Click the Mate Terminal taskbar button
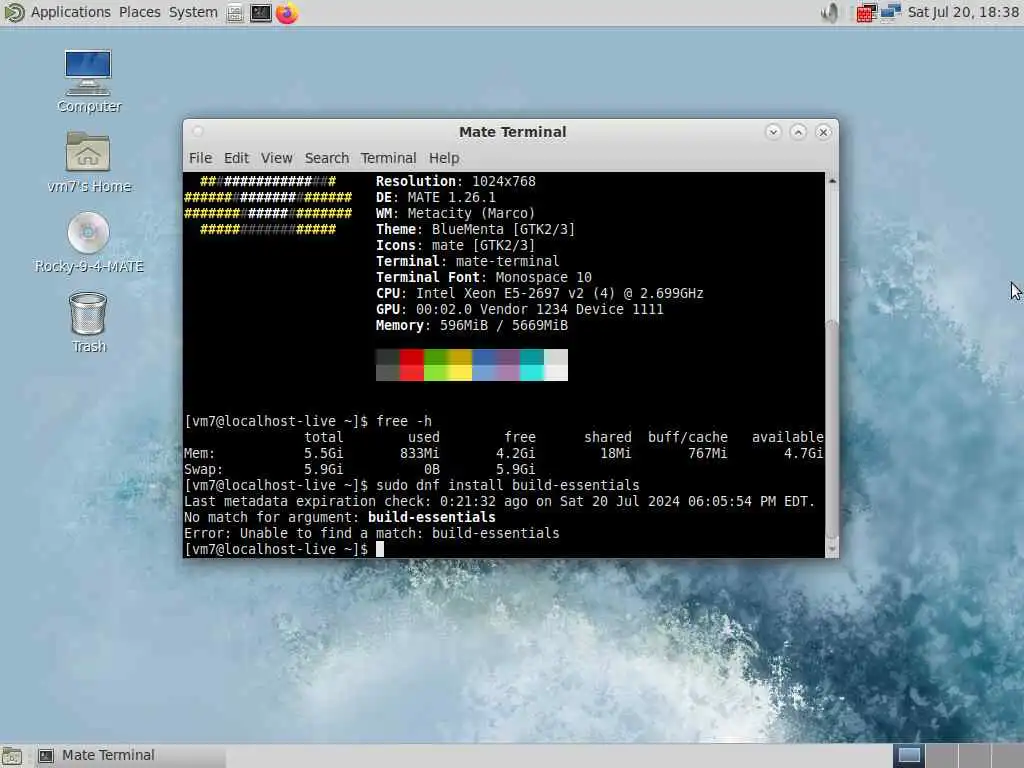The image size is (1024, 768). 129,756
